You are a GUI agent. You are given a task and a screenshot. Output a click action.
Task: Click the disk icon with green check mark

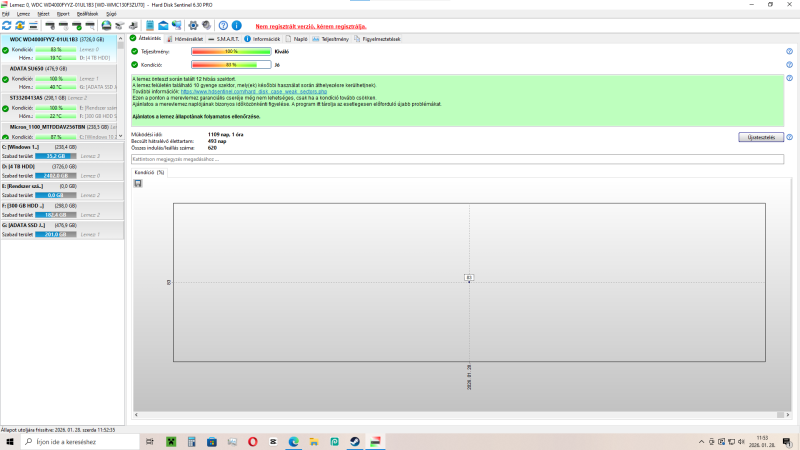tap(77, 26)
